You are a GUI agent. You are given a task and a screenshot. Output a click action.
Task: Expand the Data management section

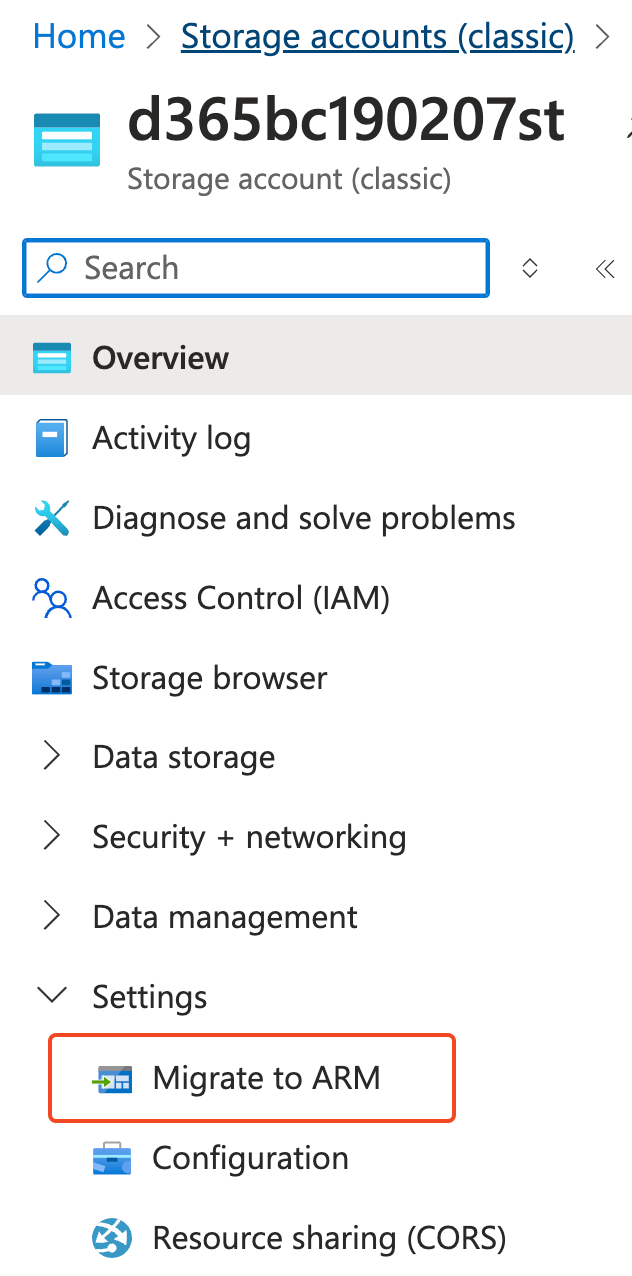point(52,917)
